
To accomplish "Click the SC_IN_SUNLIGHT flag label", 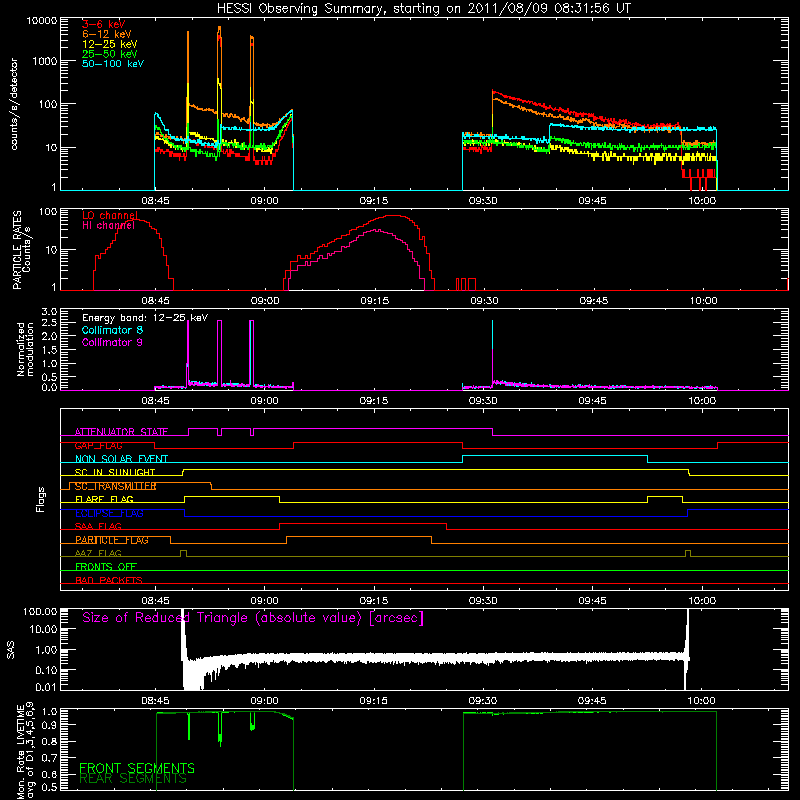I will point(115,472).
